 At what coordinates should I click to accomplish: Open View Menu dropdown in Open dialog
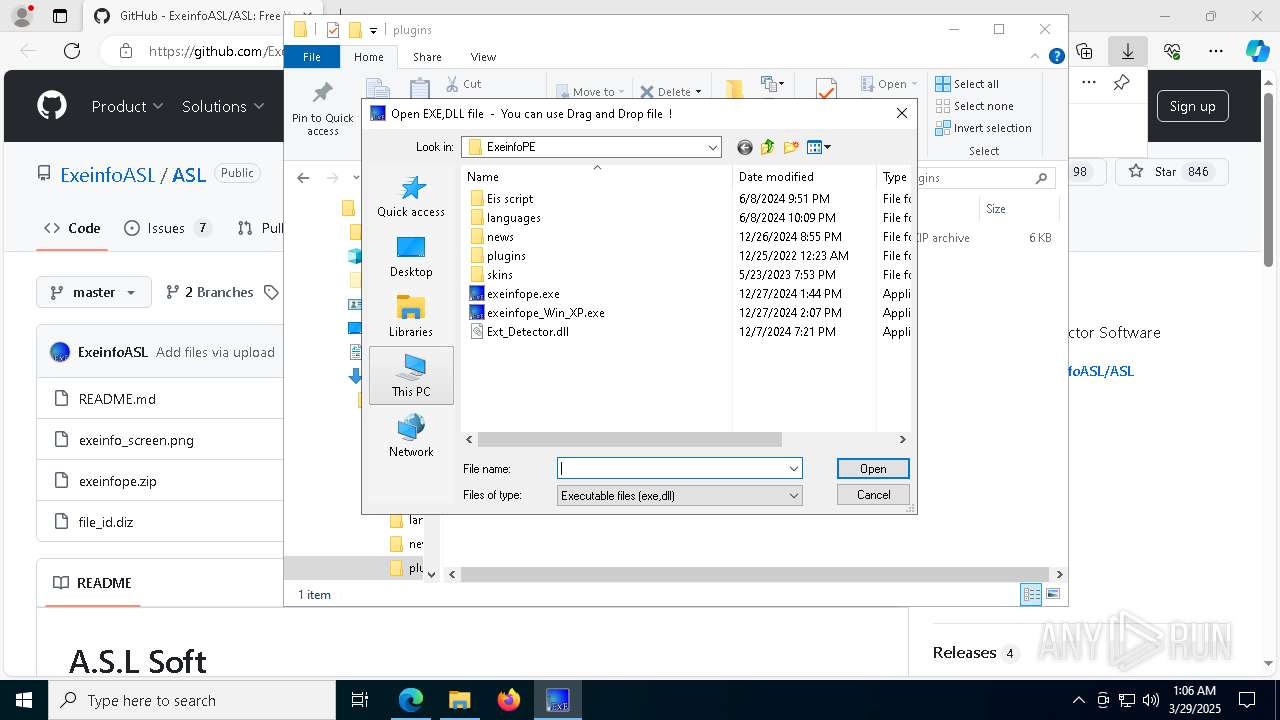tap(819, 147)
